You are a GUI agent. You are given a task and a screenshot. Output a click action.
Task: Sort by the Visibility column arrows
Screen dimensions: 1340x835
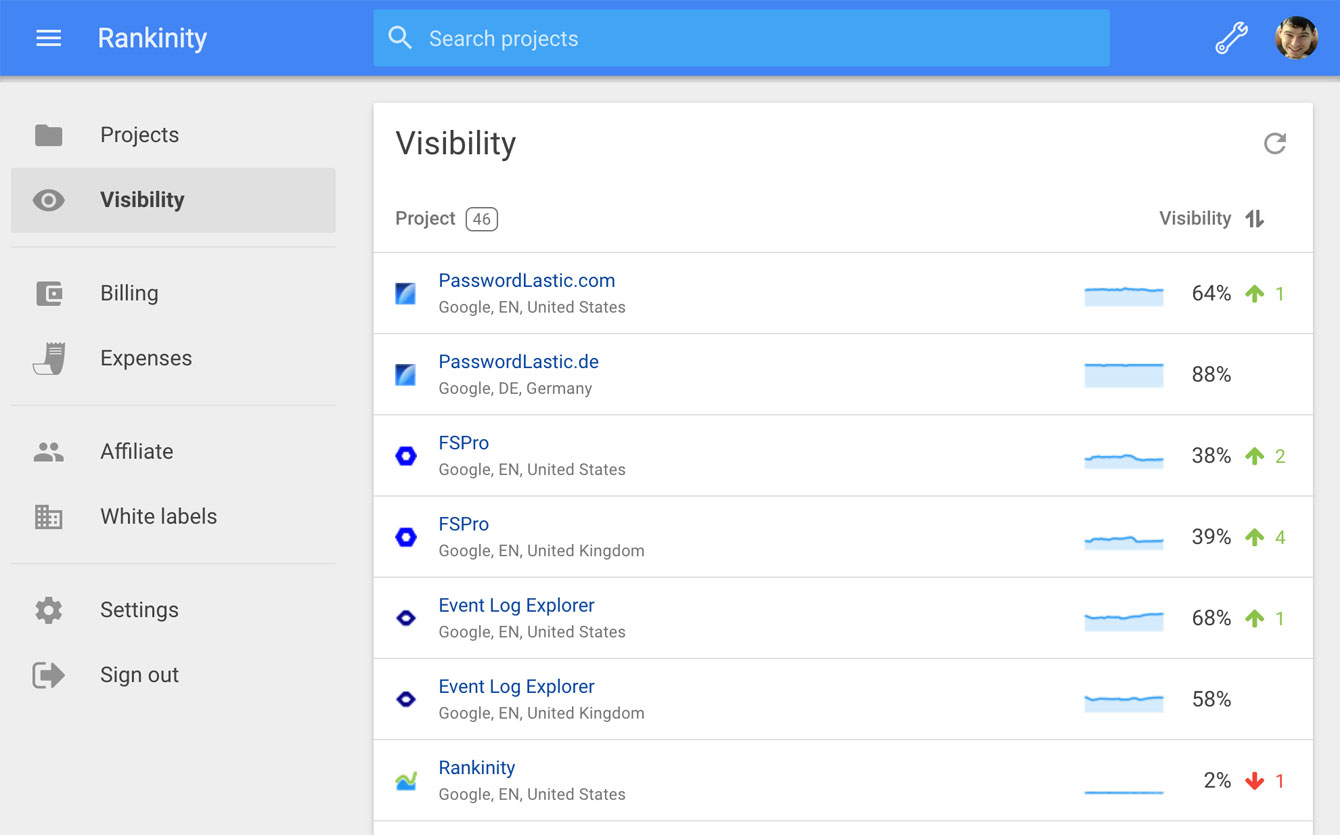pos(1255,219)
